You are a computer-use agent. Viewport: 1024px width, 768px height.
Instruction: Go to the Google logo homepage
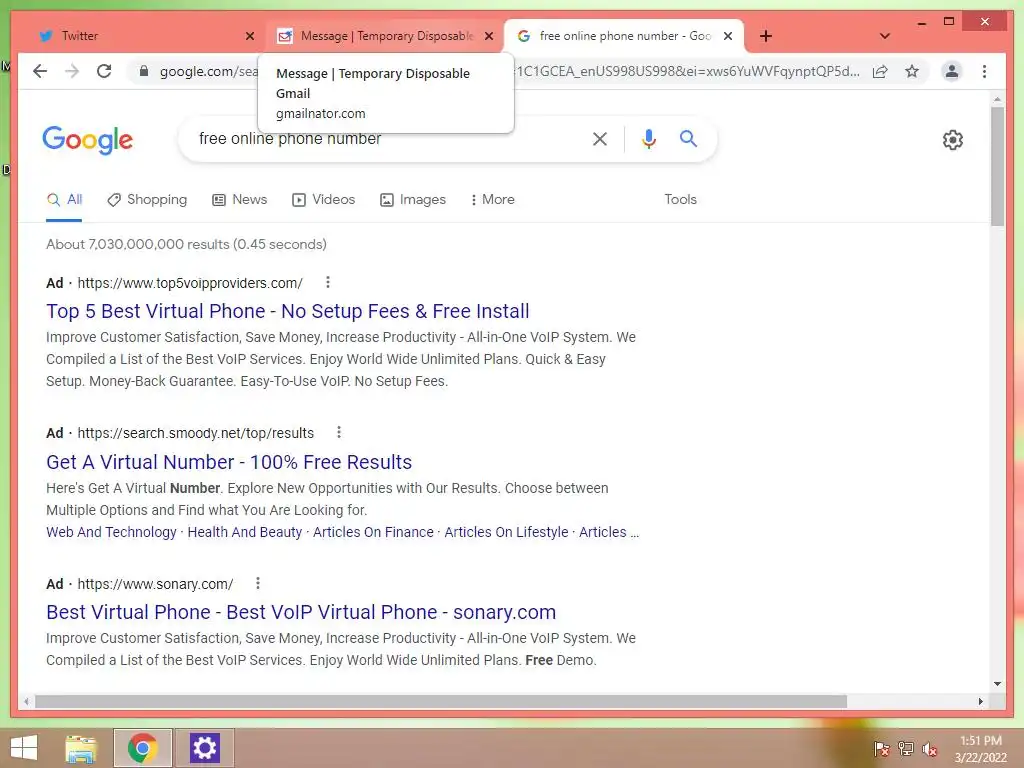88,140
